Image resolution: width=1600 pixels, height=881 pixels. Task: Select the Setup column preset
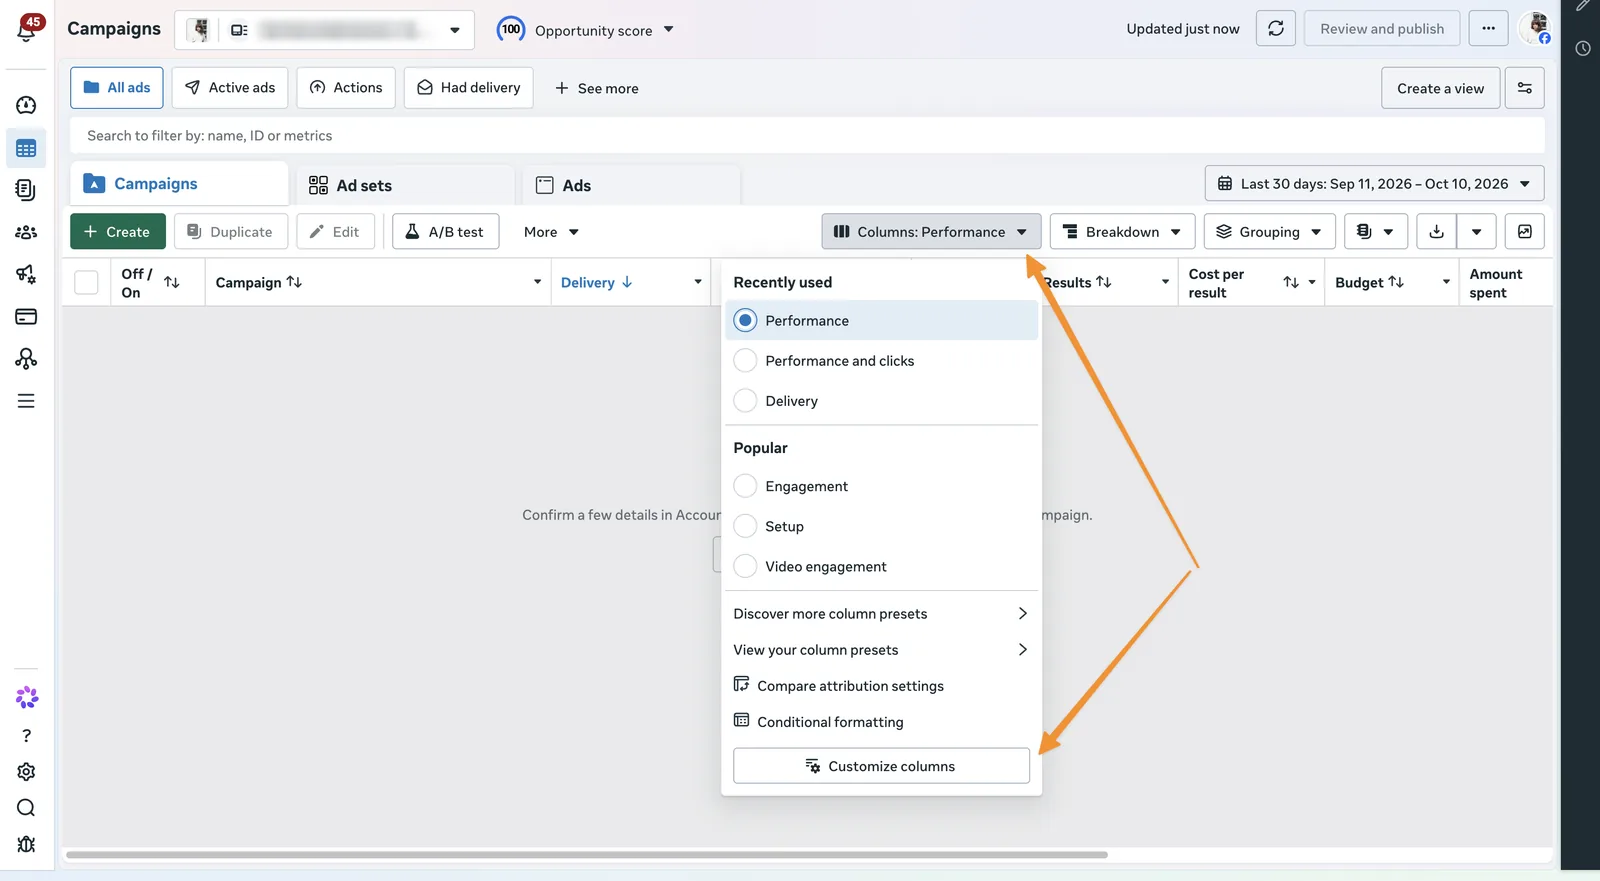coord(881,526)
